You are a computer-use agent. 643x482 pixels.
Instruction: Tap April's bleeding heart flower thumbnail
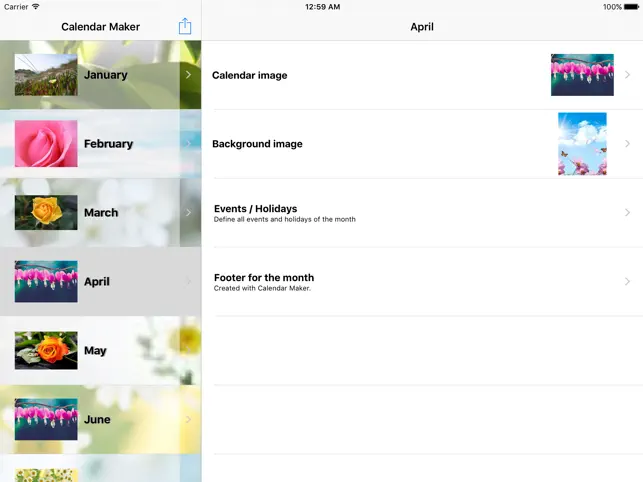coord(46,281)
